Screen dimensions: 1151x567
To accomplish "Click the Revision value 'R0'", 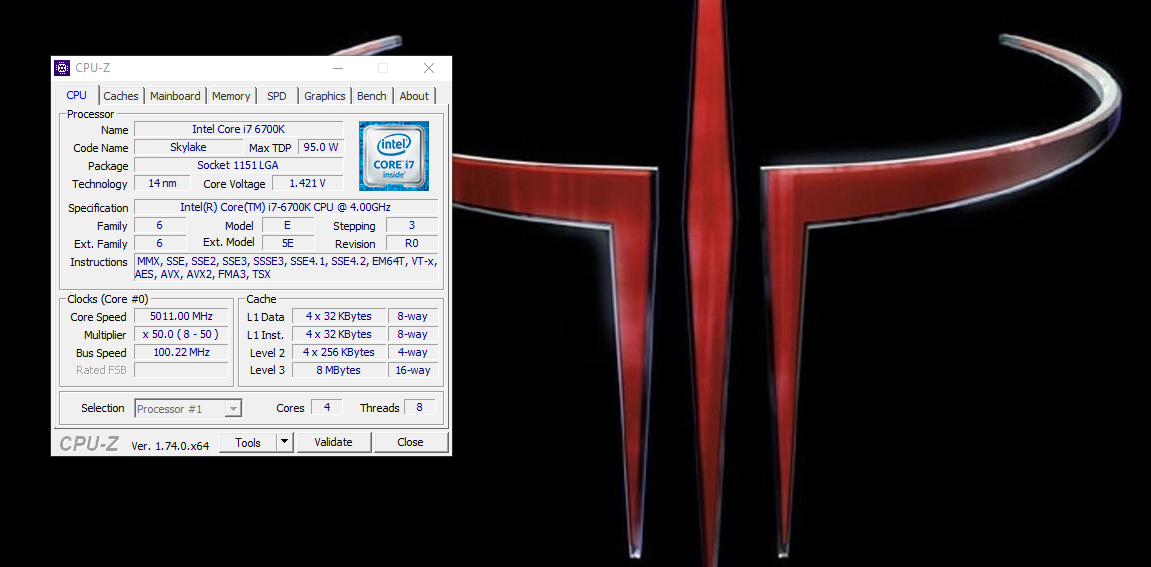I will point(412,243).
